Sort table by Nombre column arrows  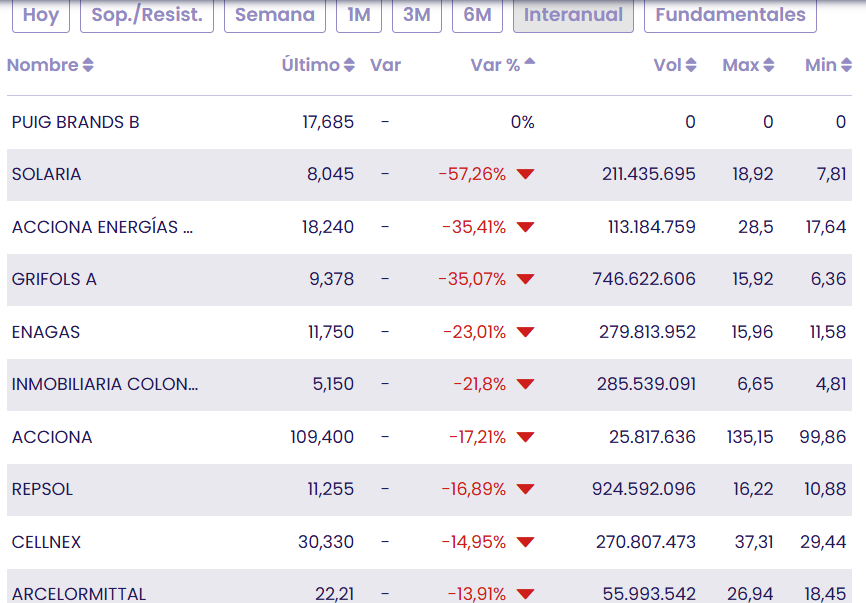coord(88,66)
